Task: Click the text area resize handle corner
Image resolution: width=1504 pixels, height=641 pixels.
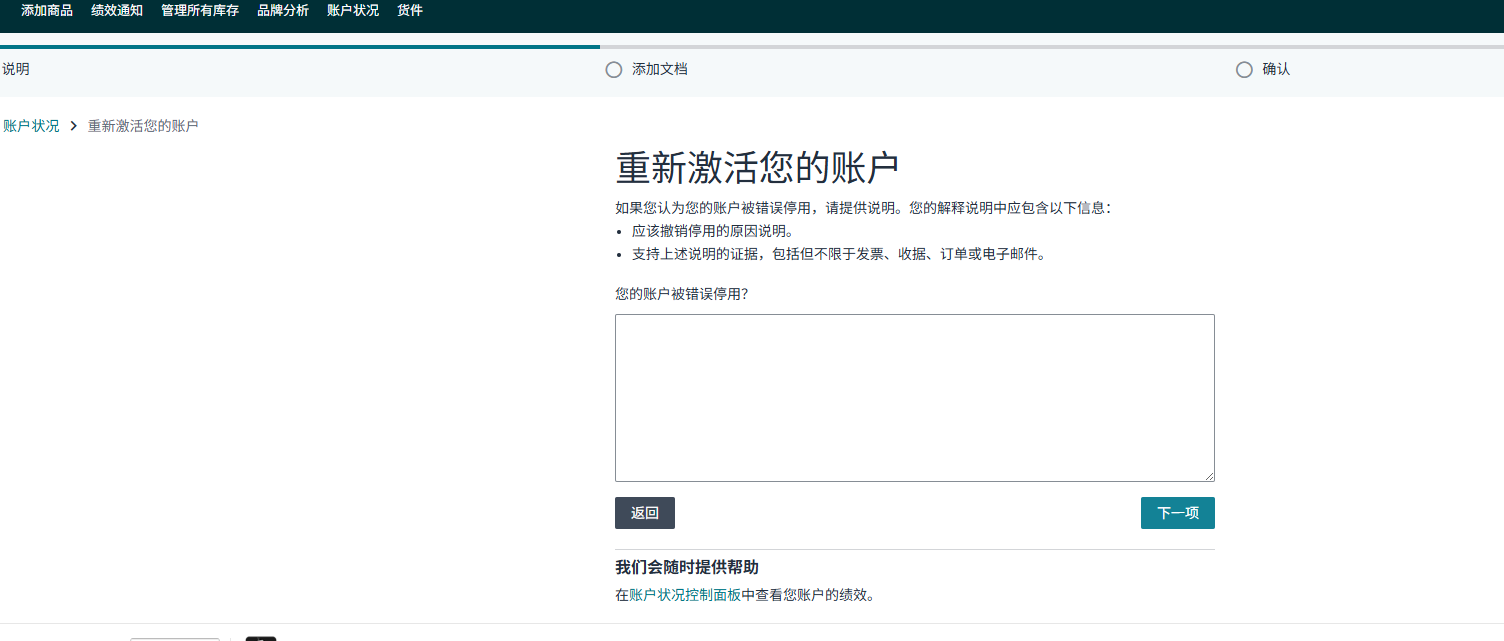Action: click(1209, 476)
